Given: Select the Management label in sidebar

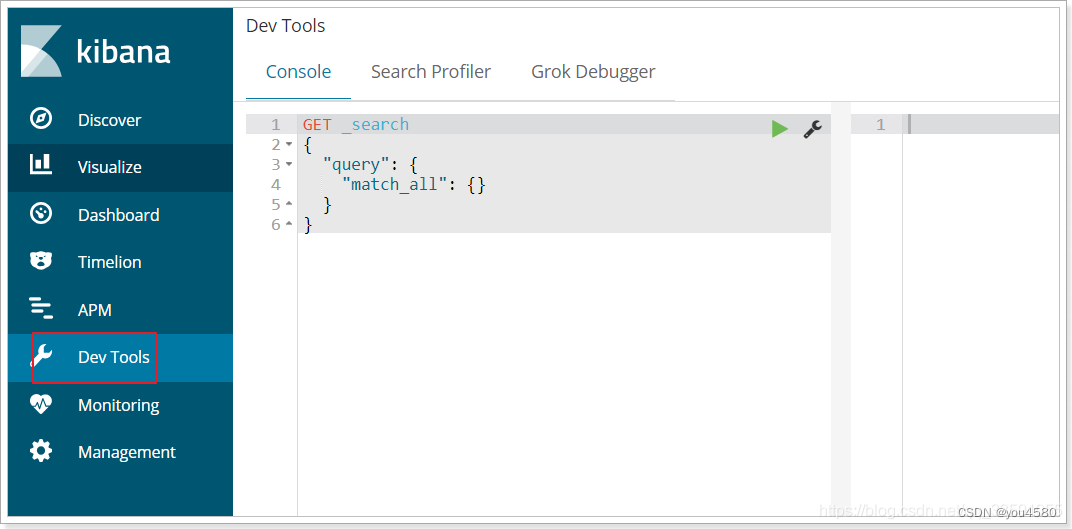Looking at the screenshot, I should tap(126, 452).
